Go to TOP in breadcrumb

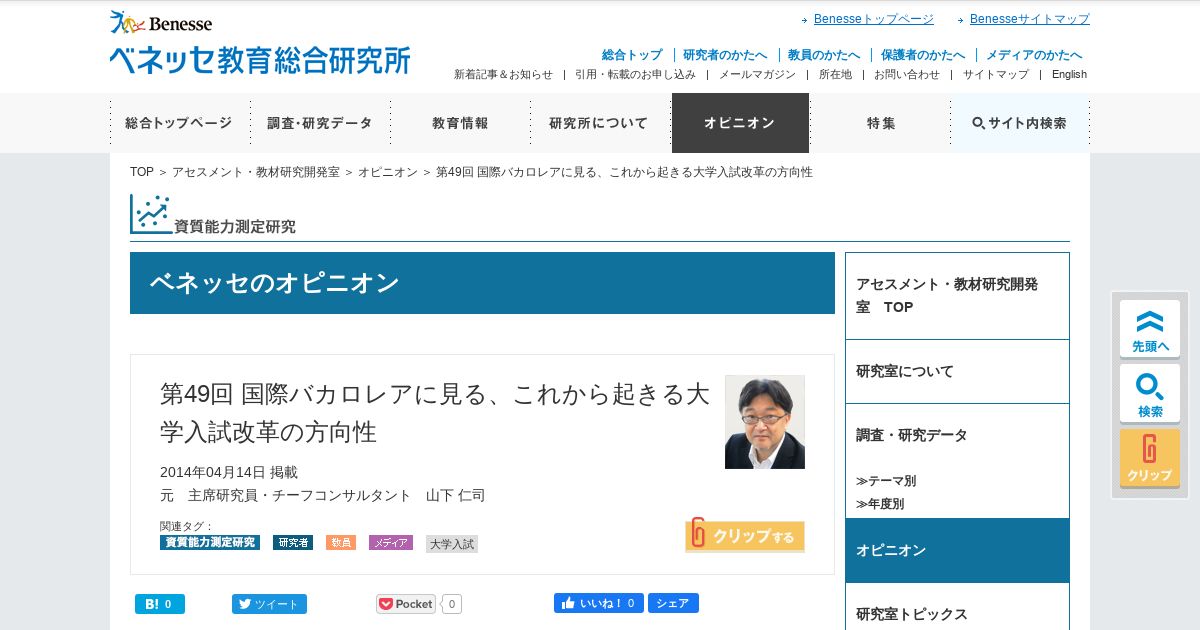click(x=142, y=172)
